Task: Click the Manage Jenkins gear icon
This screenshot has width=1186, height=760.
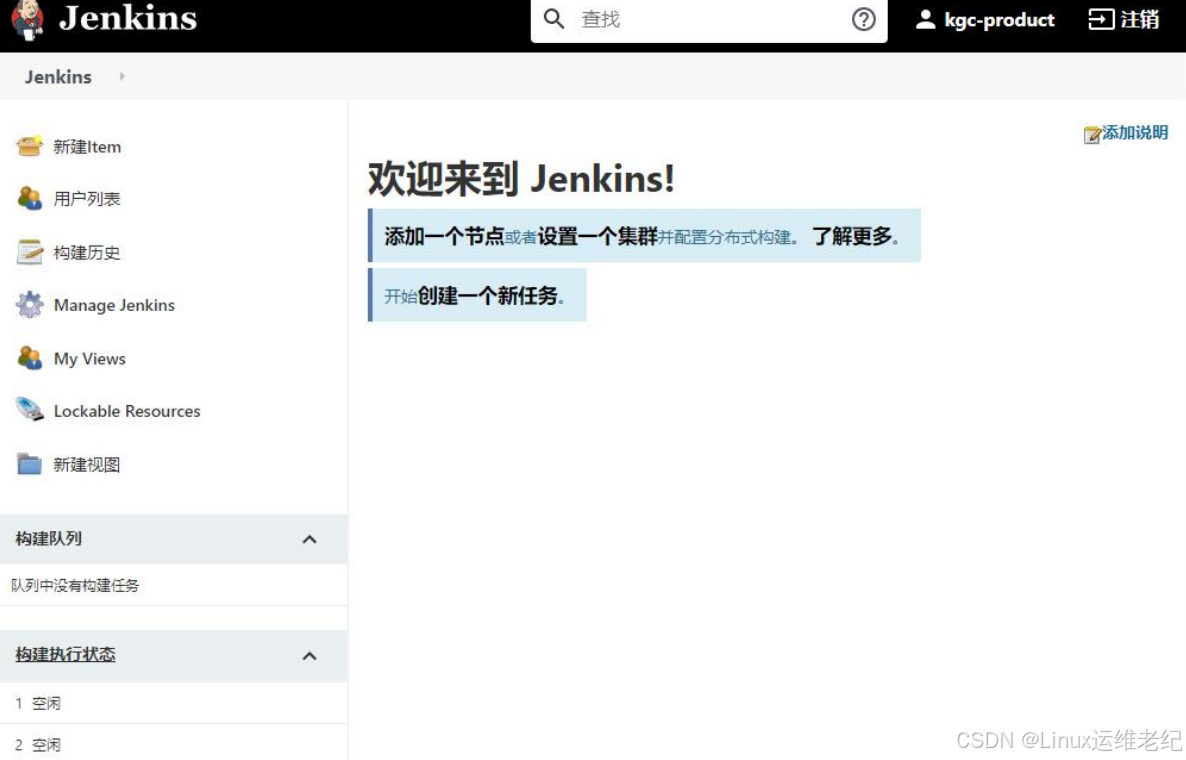Action: pyautogui.click(x=29, y=304)
